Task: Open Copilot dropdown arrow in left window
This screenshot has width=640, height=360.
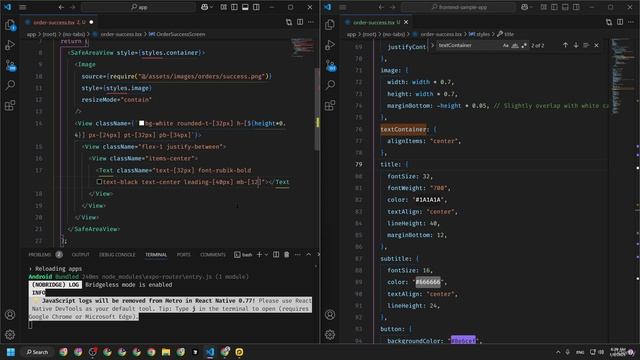Action: (211, 7)
